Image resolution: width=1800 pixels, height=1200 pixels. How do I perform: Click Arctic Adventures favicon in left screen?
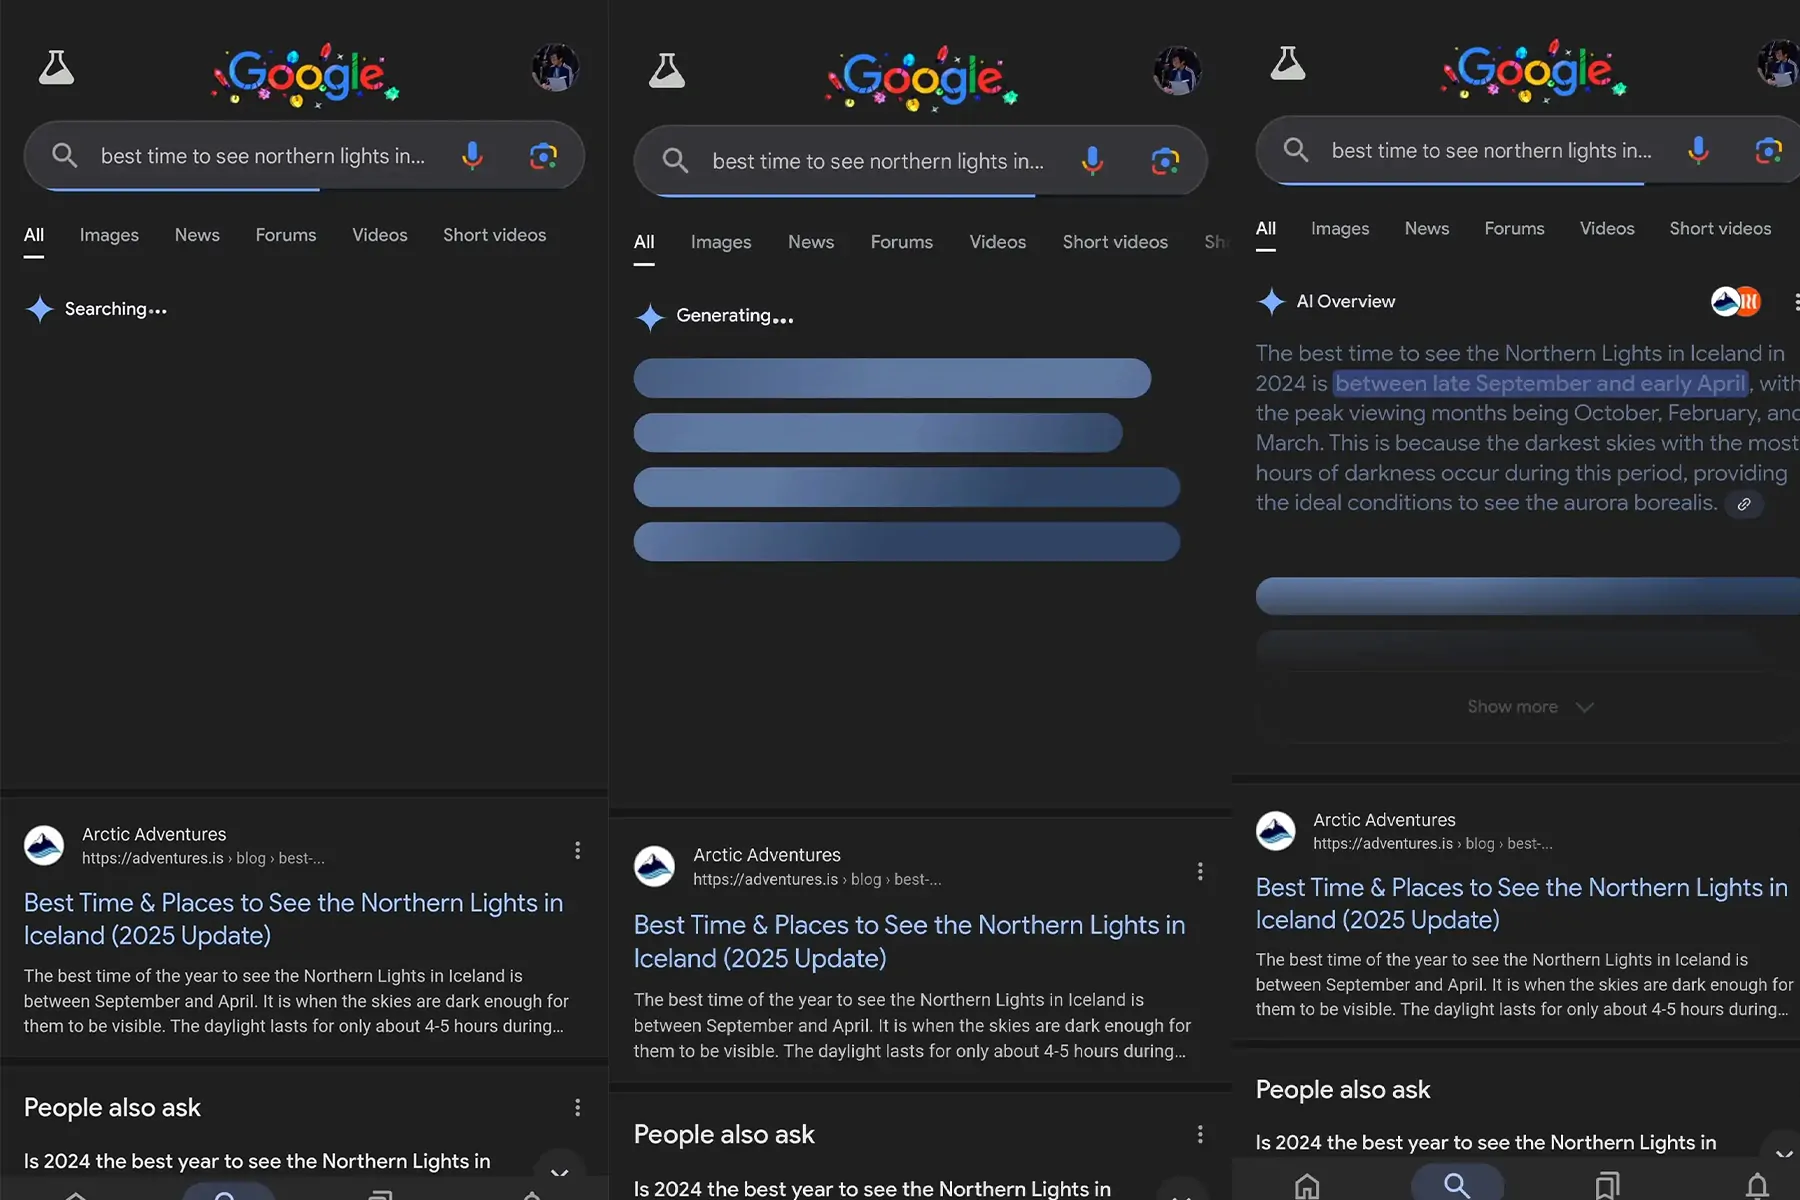click(44, 845)
